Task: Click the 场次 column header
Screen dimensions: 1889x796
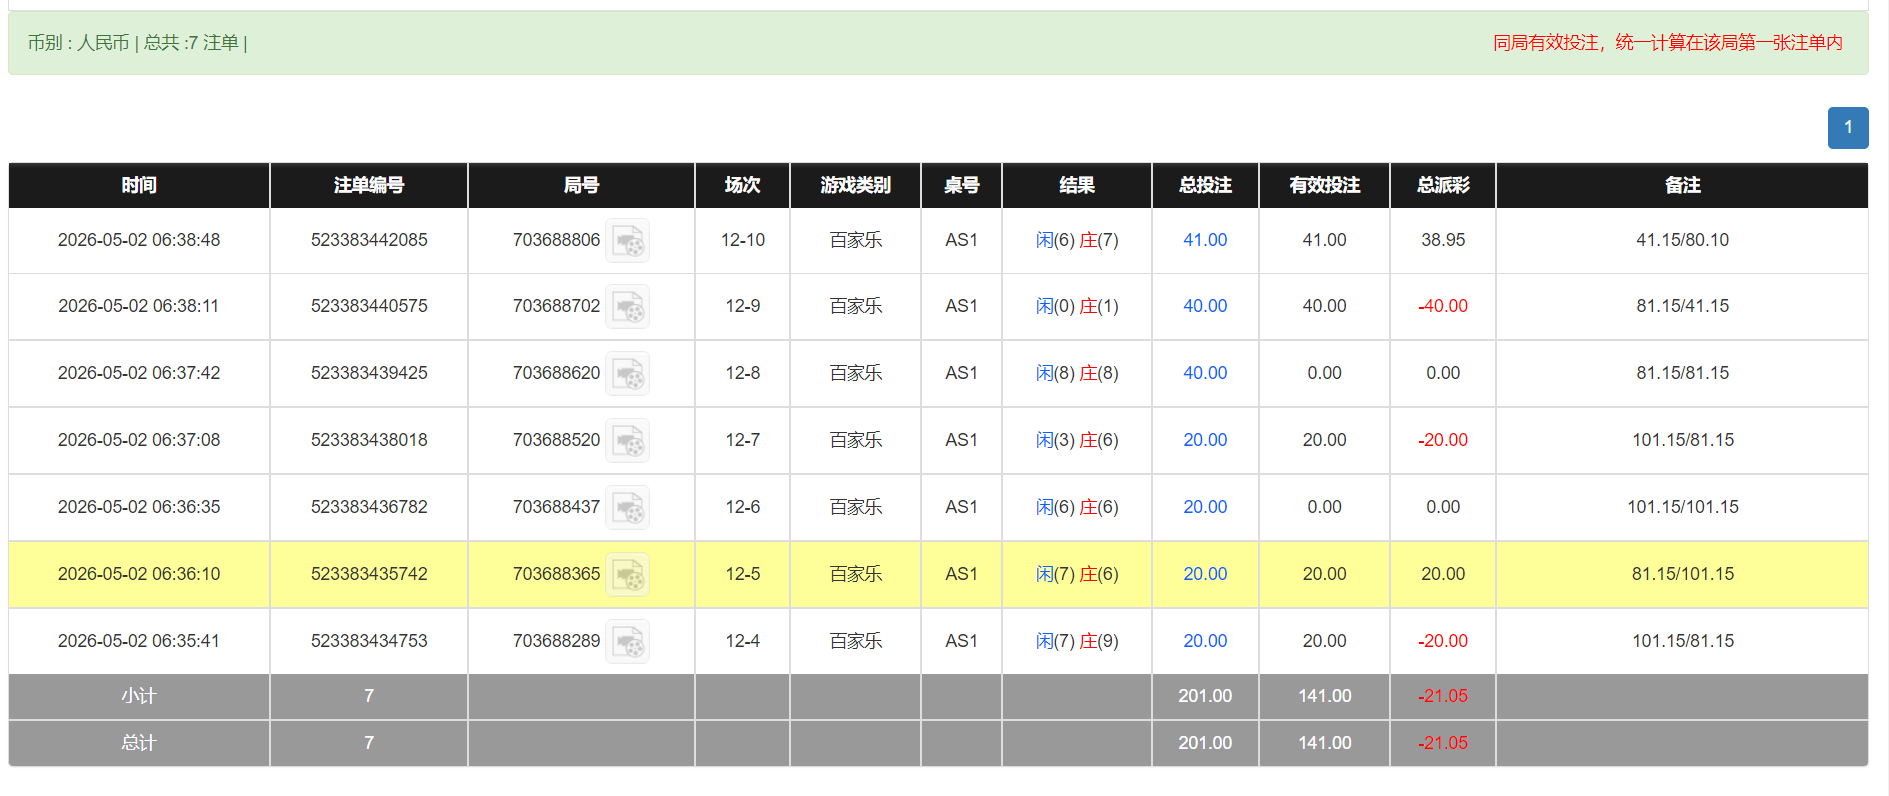Action: click(743, 185)
